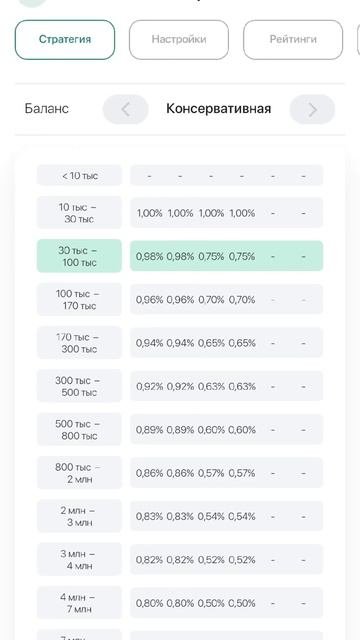Select the 800 тыс – 2 млн range
Image resolution: width=360 pixels, height=640 pixels.
pos(79,473)
